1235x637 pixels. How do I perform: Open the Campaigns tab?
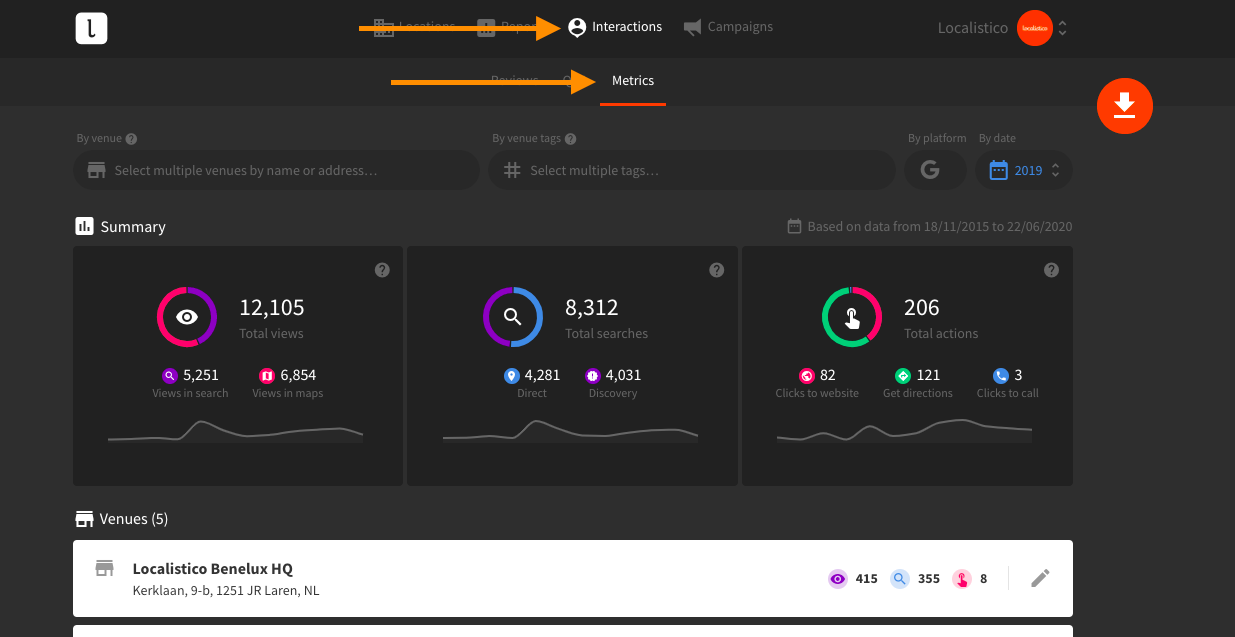[x=728, y=27]
